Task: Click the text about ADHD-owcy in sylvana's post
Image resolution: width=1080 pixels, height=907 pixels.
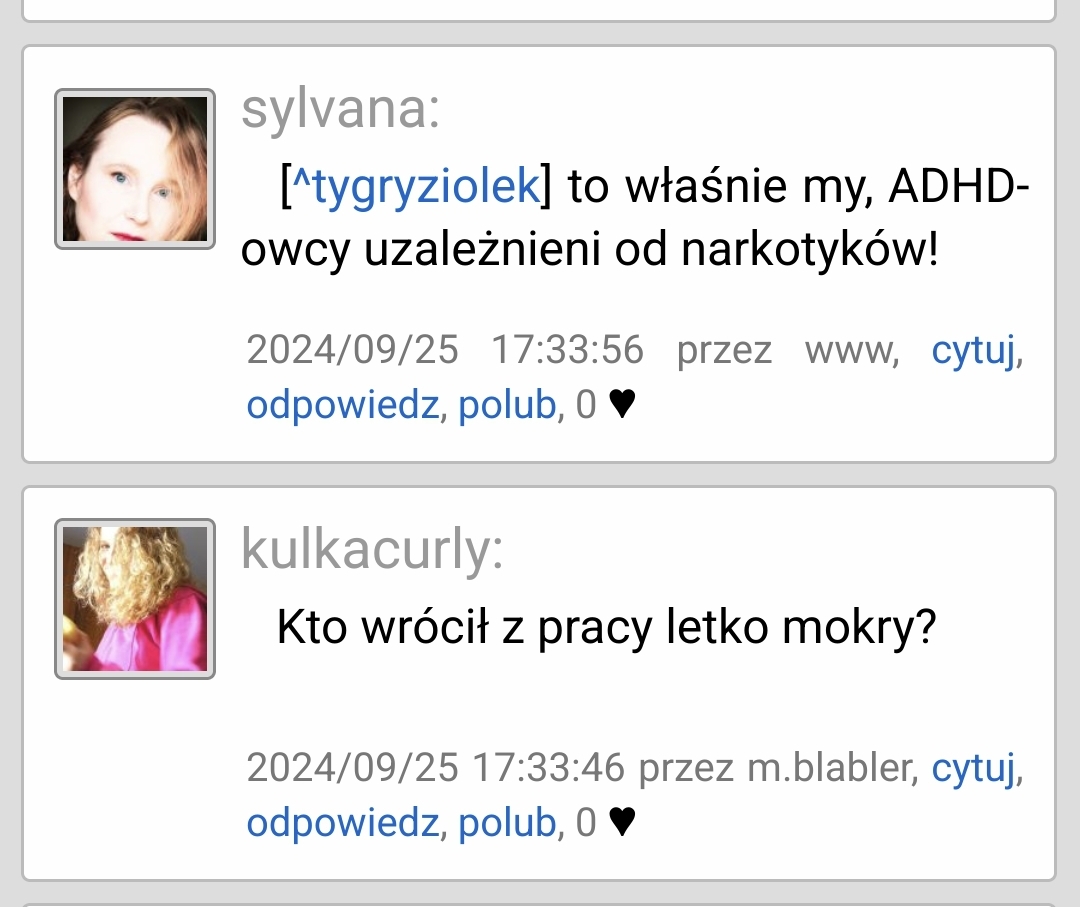Action: 635,217
